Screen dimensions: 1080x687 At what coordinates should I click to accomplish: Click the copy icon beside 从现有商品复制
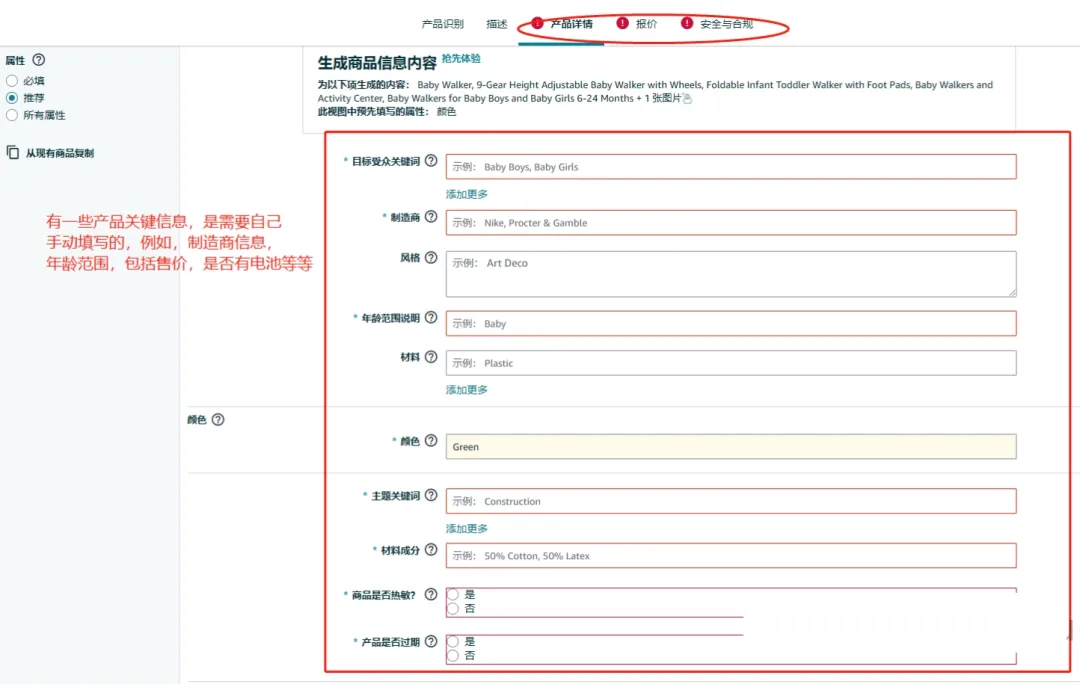pos(12,152)
